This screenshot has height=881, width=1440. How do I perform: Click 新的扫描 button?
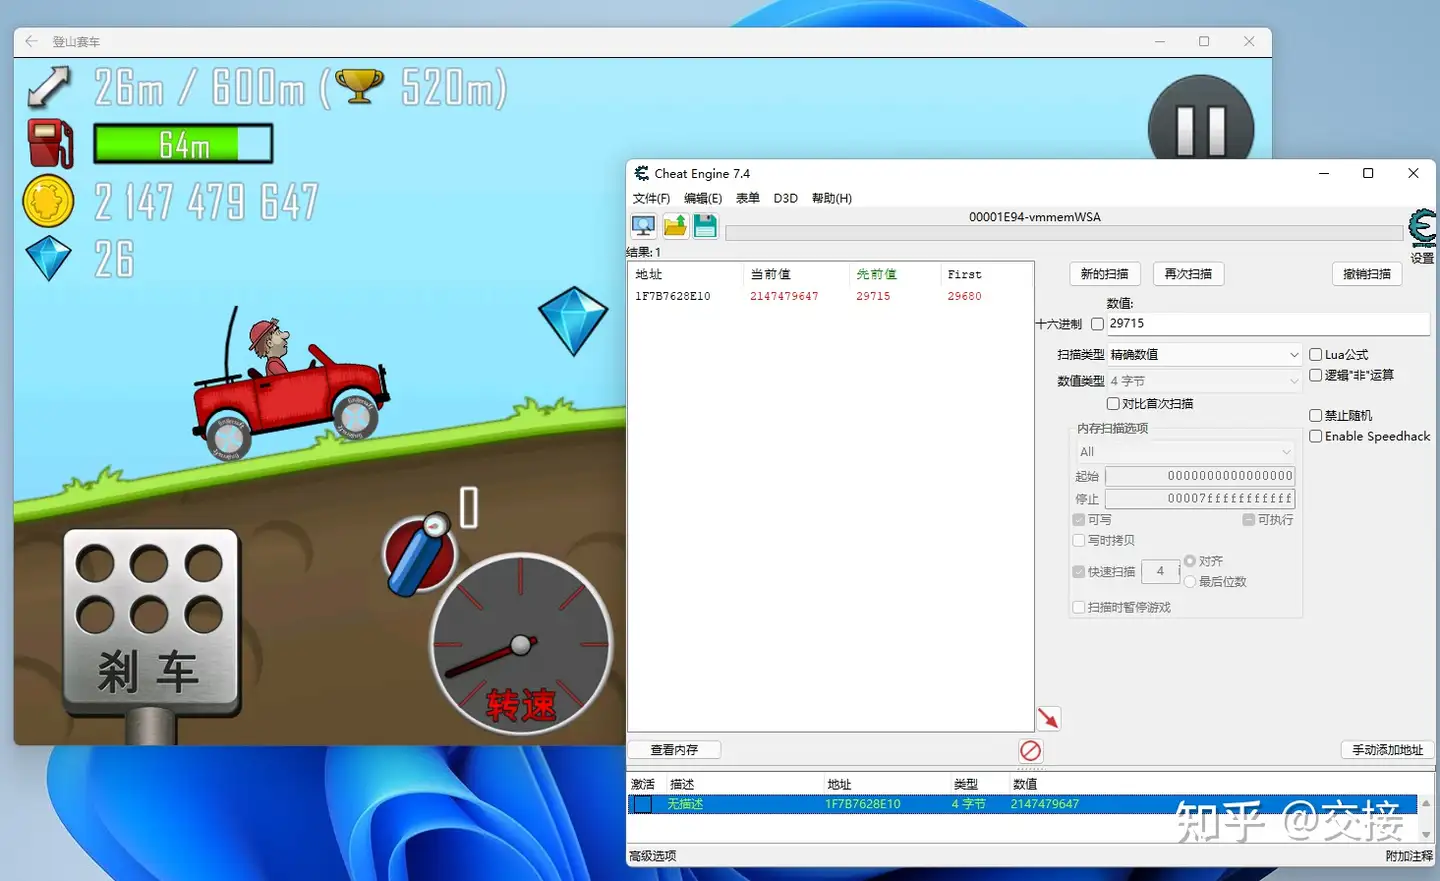click(1105, 274)
